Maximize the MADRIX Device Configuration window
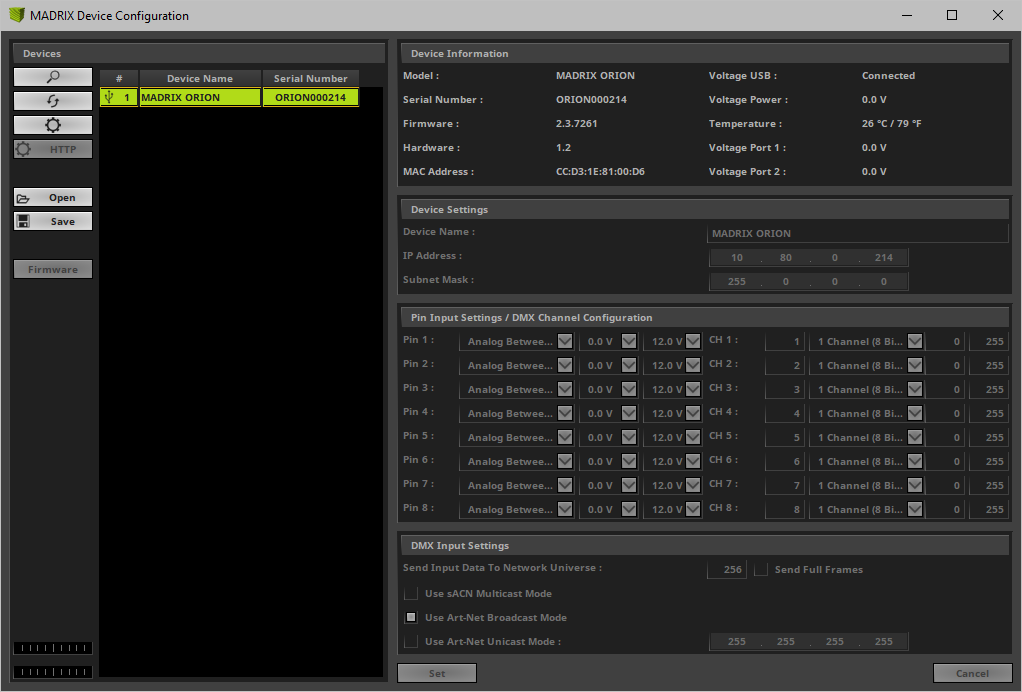This screenshot has height=692, width=1022. tap(952, 15)
